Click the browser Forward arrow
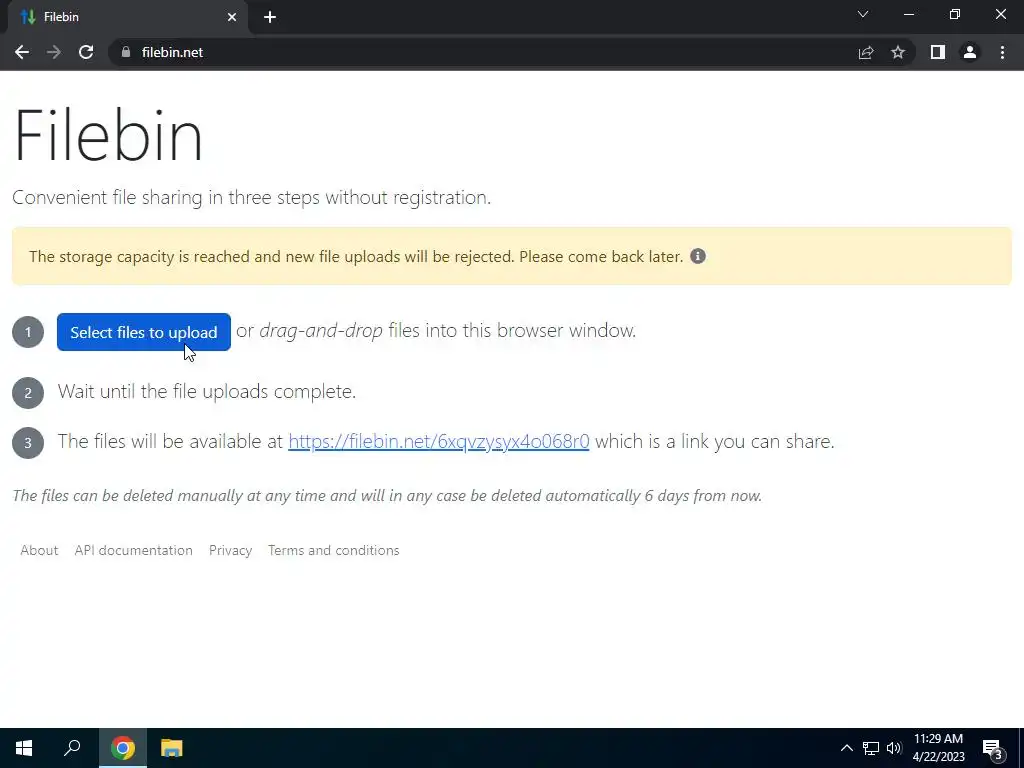Image resolution: width=1024 pixels, height=768 pixels. click(x=54, y=52)
